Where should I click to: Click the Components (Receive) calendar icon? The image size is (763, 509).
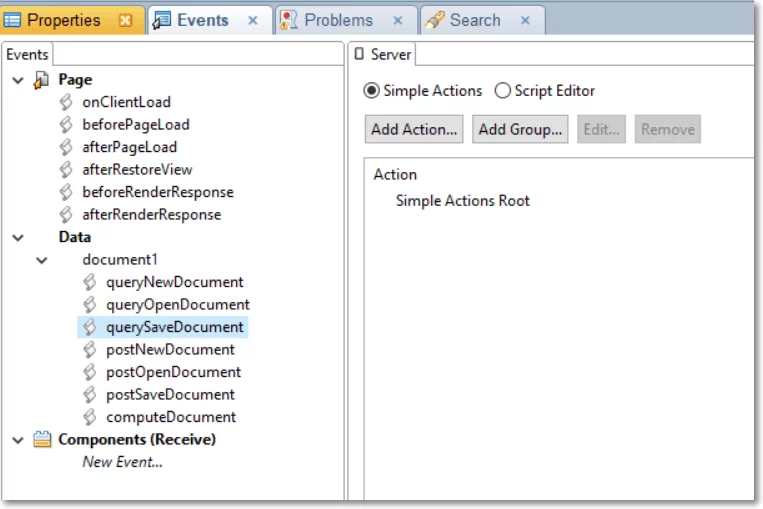click(x=42, y=440)
